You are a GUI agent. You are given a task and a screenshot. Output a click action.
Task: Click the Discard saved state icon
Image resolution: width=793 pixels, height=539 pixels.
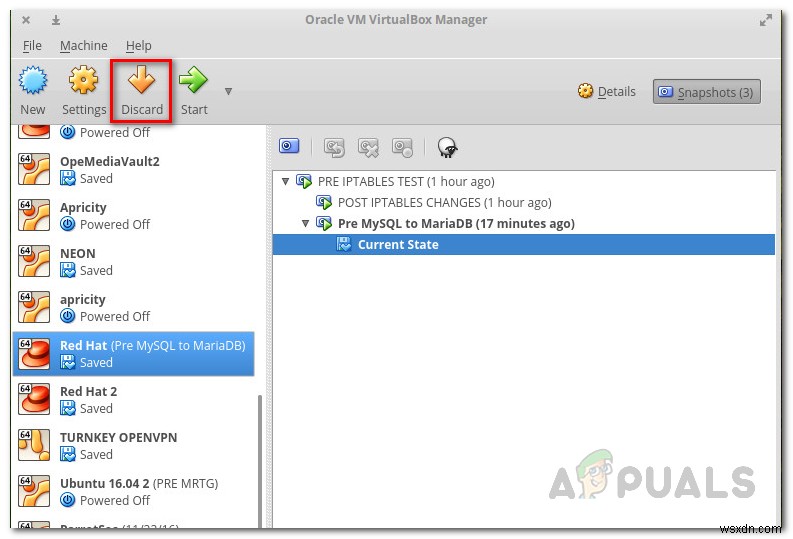(x=141, y=80)
